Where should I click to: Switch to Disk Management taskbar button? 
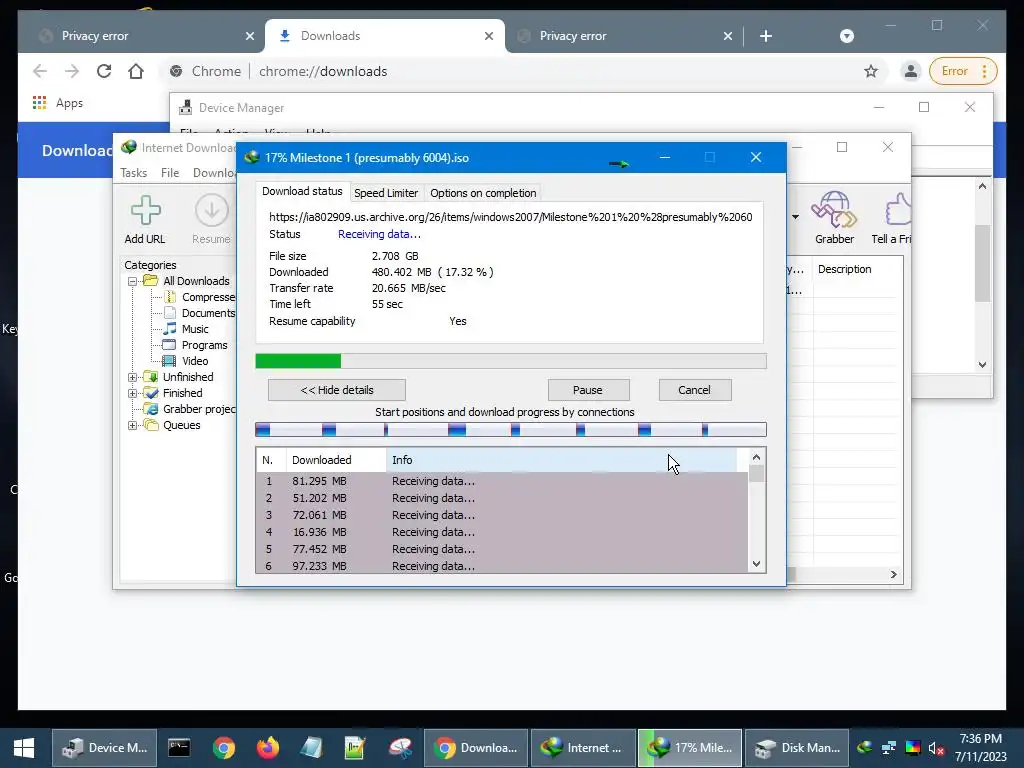click(x=797, y=748)
